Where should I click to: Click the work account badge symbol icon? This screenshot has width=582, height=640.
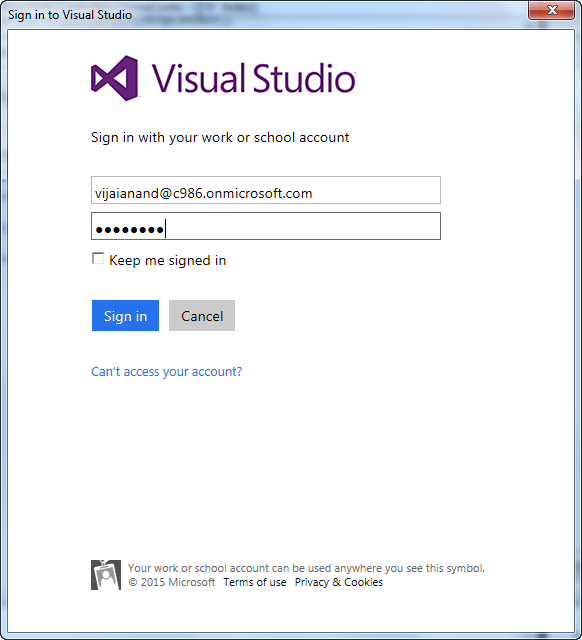(106, 575)
